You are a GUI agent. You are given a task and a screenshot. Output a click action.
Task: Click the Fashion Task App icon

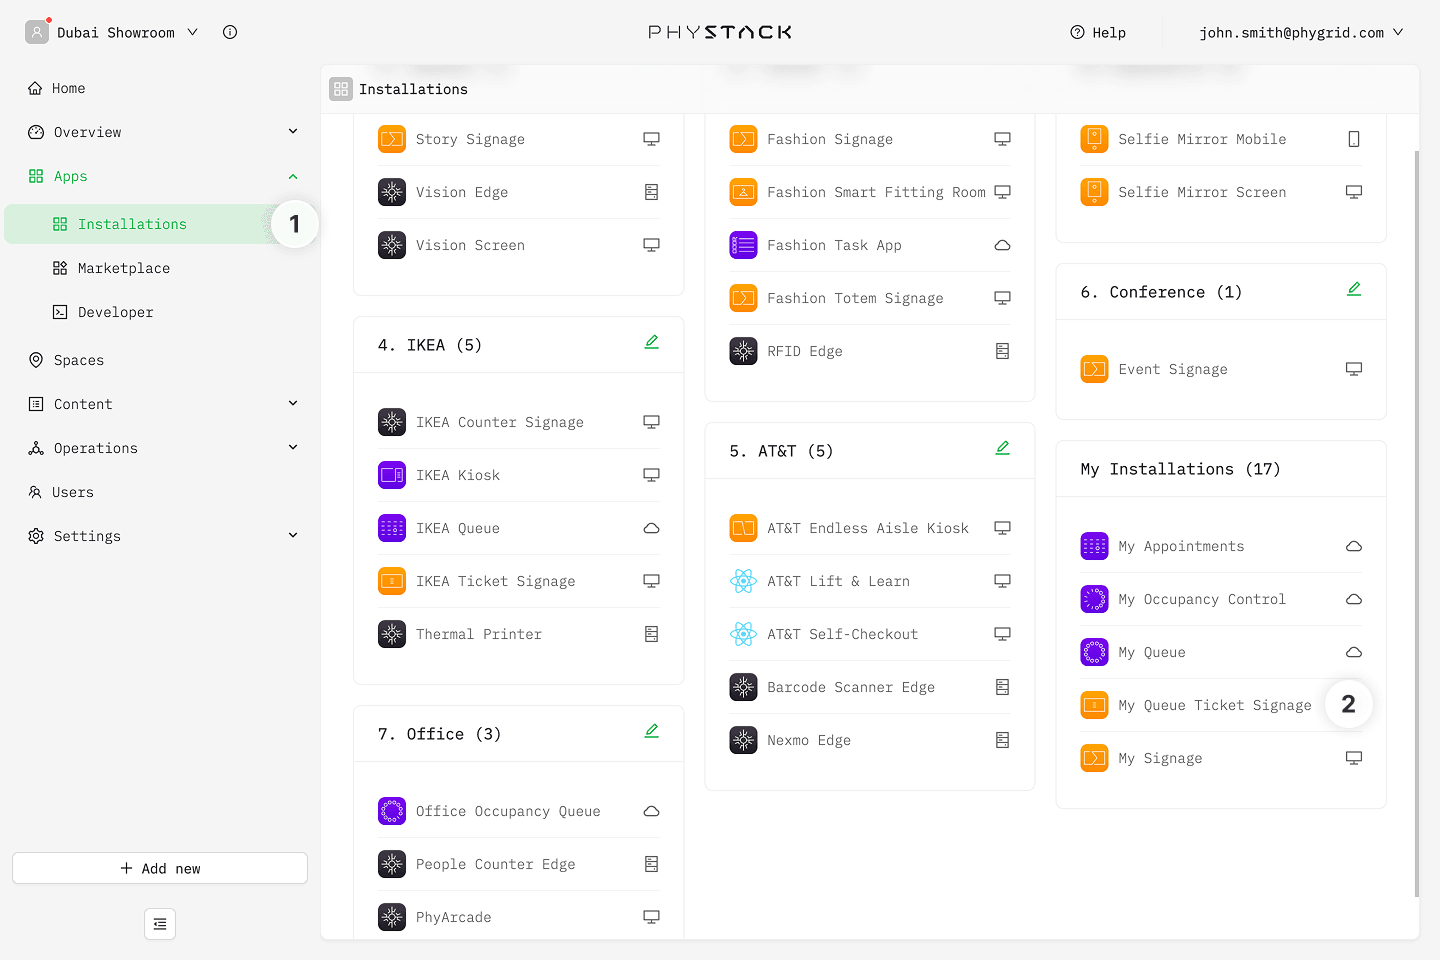(743, 245)
